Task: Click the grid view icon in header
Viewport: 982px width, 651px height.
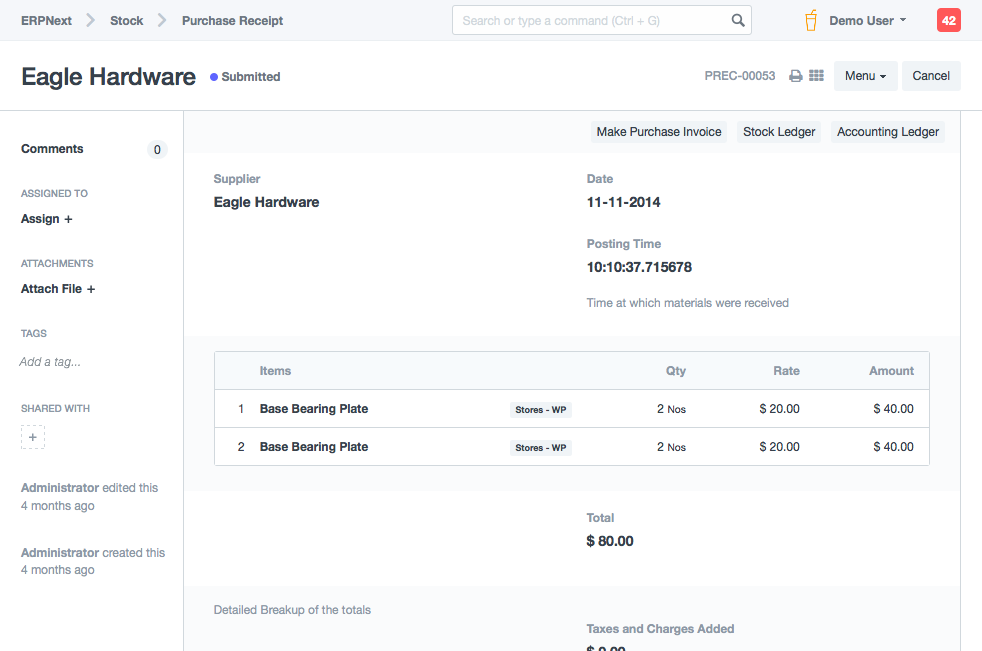Action: pos(816,76)
